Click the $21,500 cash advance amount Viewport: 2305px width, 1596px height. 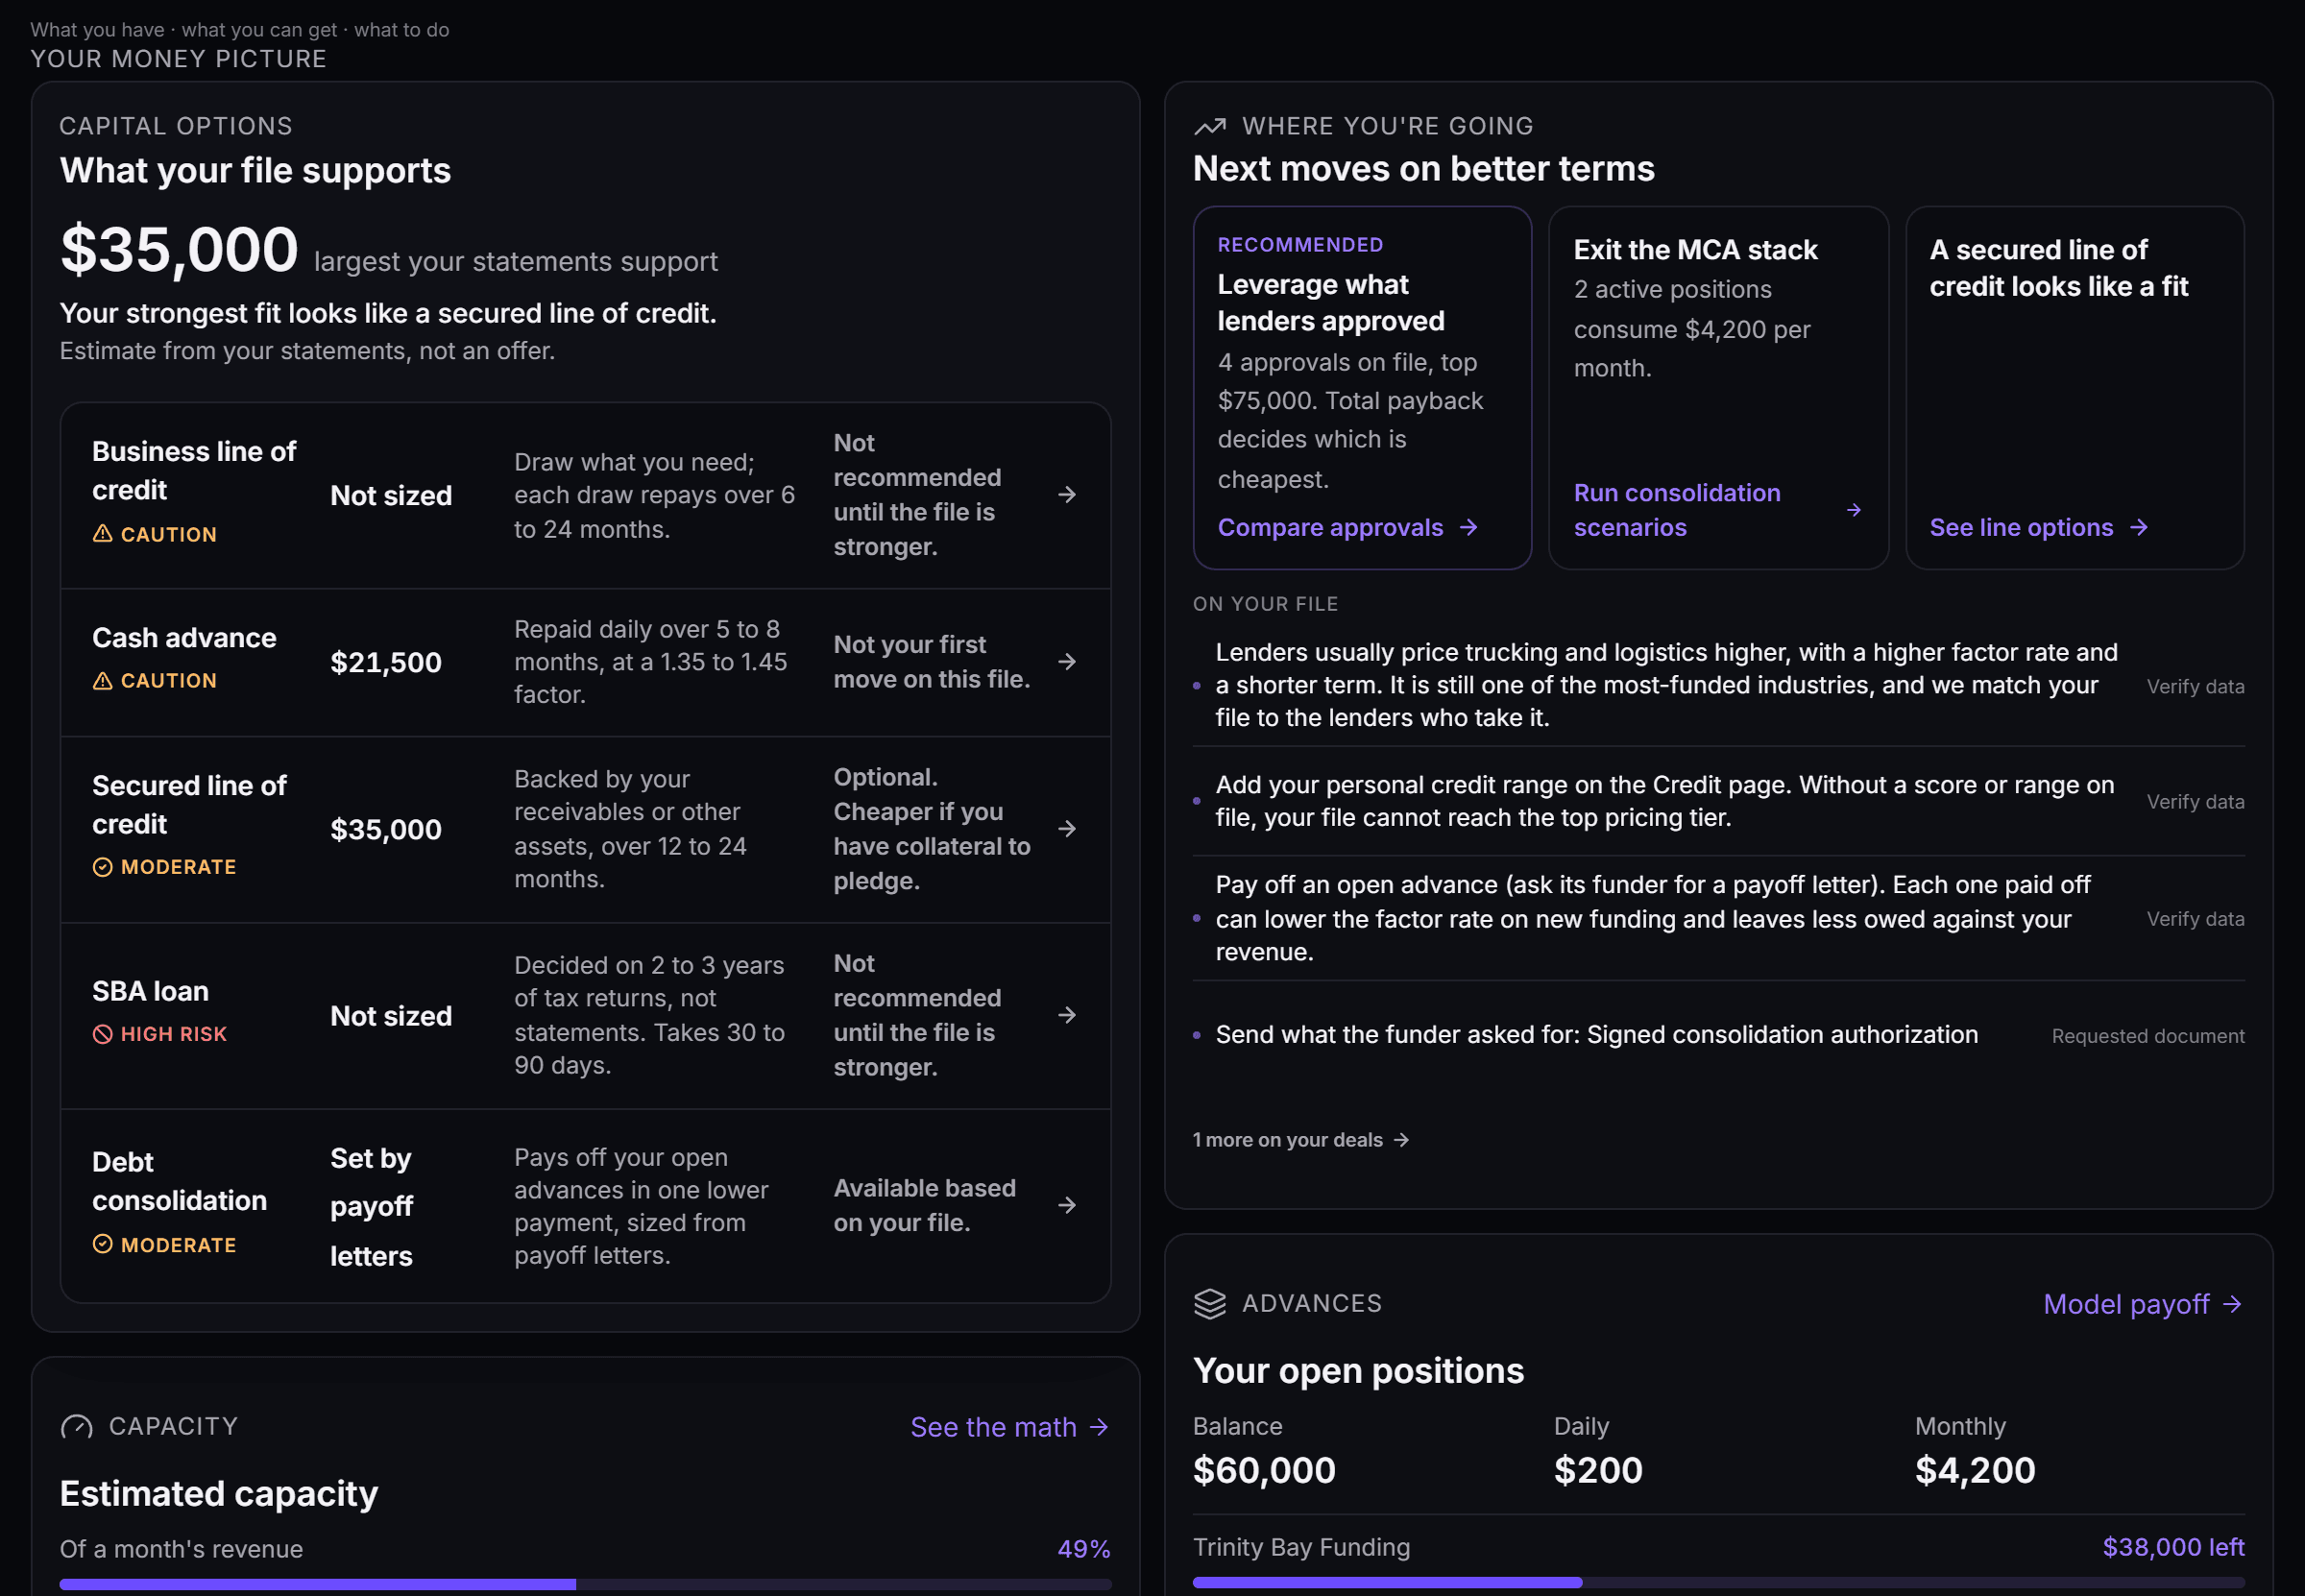click(x=386, y=662)
